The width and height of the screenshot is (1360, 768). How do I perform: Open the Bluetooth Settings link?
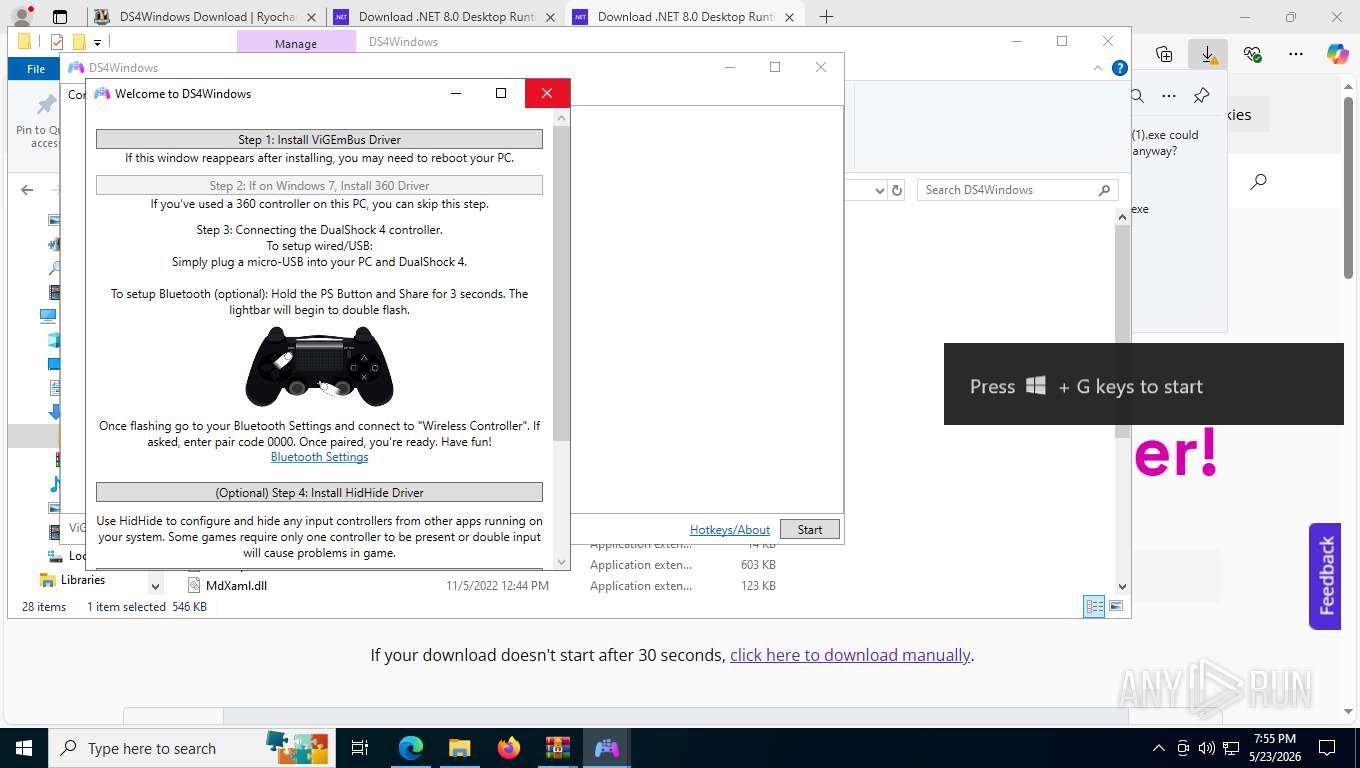319,457
